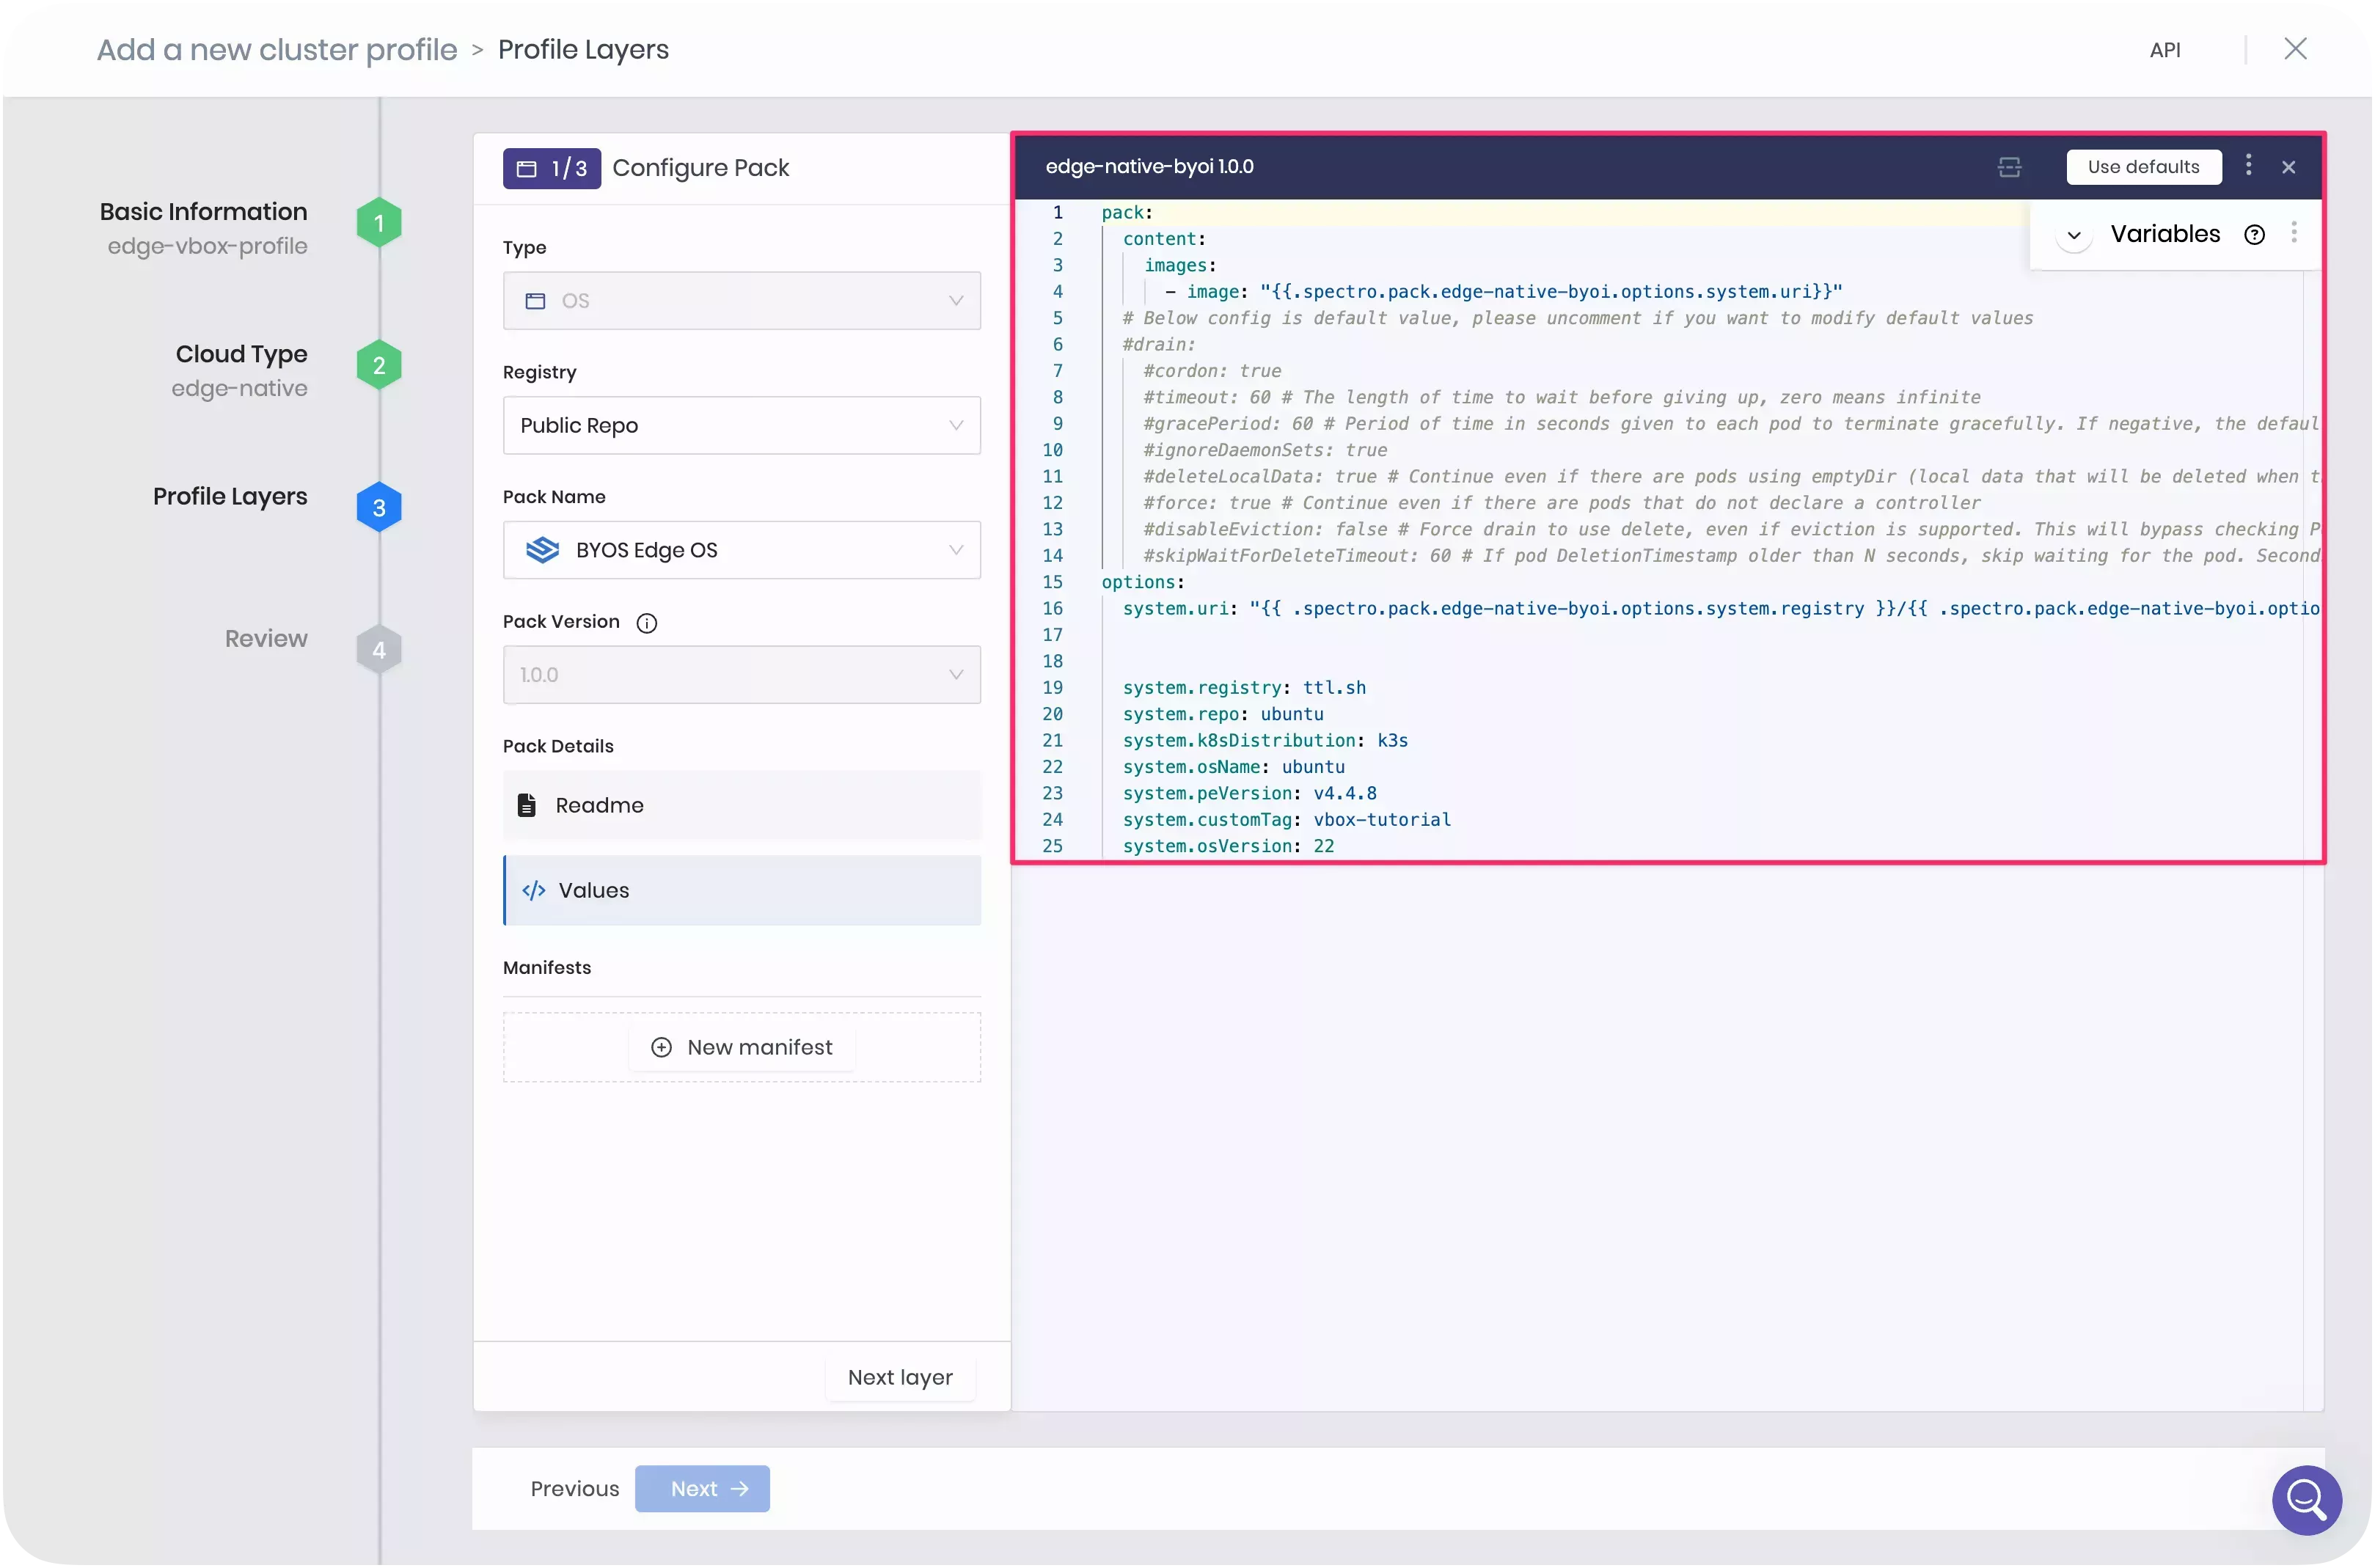Click the API link in the header
The width and height of the screenshot is (2375, 1568).
(x=2166, y=49)
